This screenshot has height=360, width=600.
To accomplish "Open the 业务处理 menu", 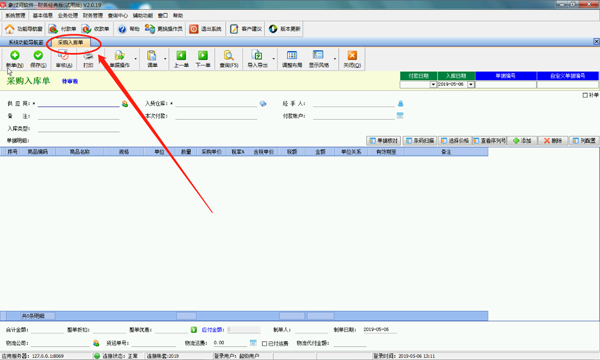I will tap(68, 16).
